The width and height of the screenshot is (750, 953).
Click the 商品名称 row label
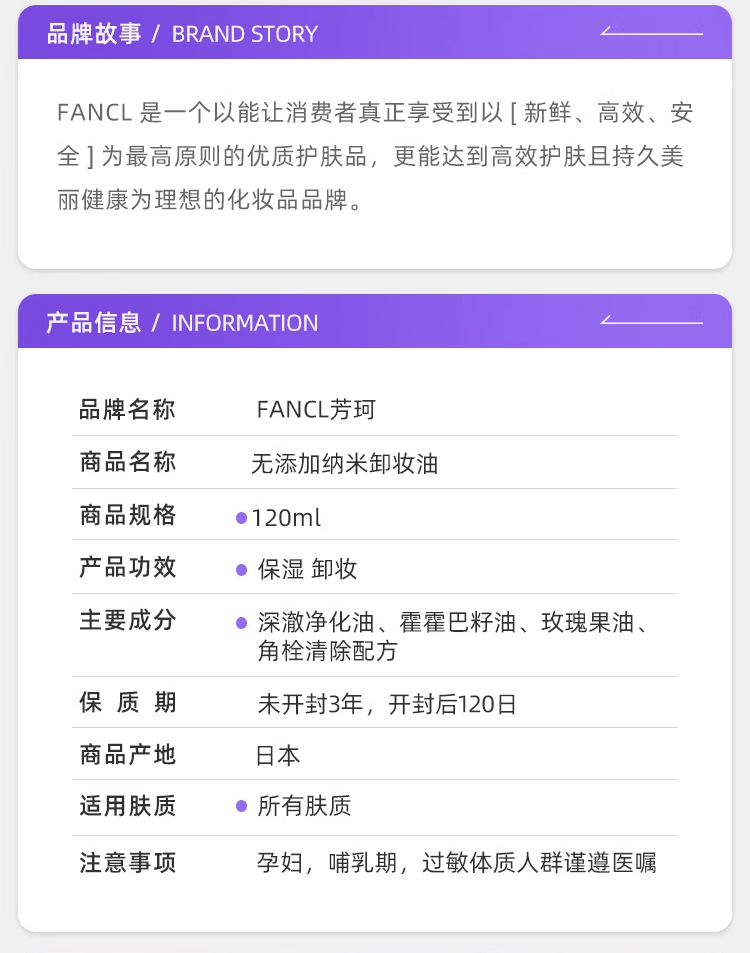[128, 463]
